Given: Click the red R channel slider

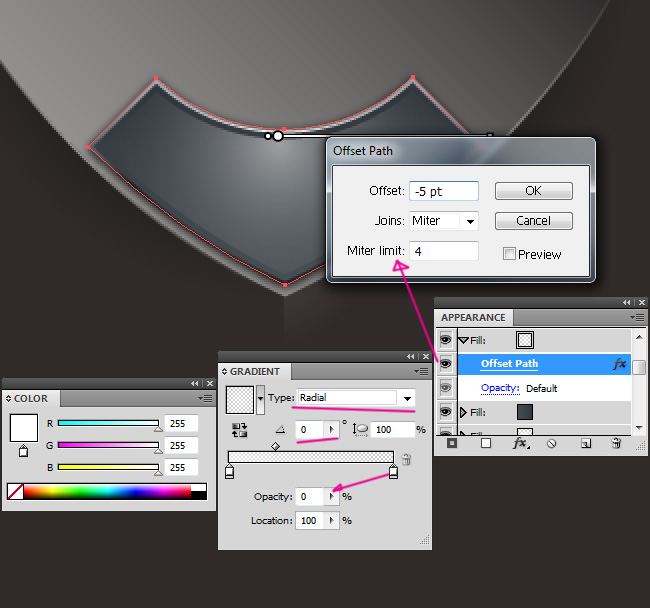Looking at the screenshot, I should (x=108, y=423).
